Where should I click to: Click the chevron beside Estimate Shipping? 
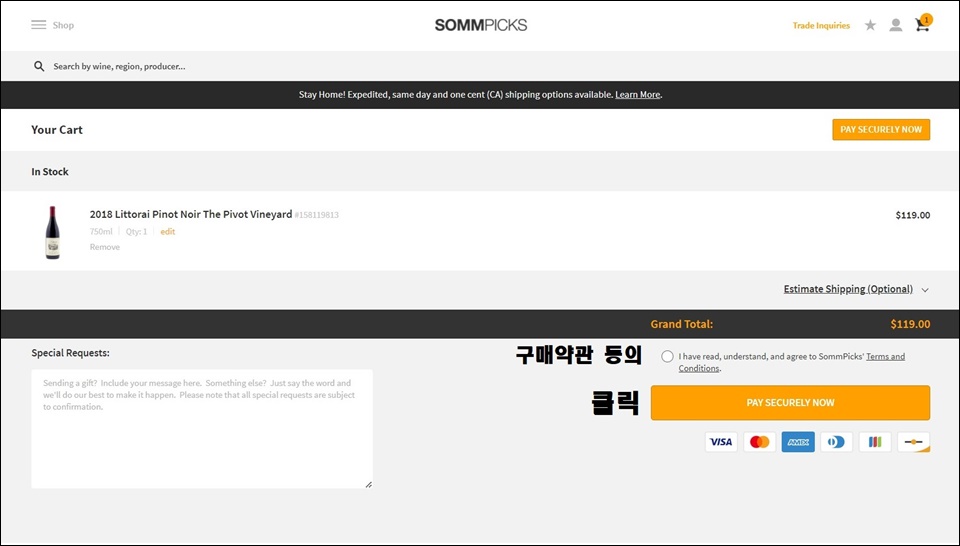(x=925, y=290)
